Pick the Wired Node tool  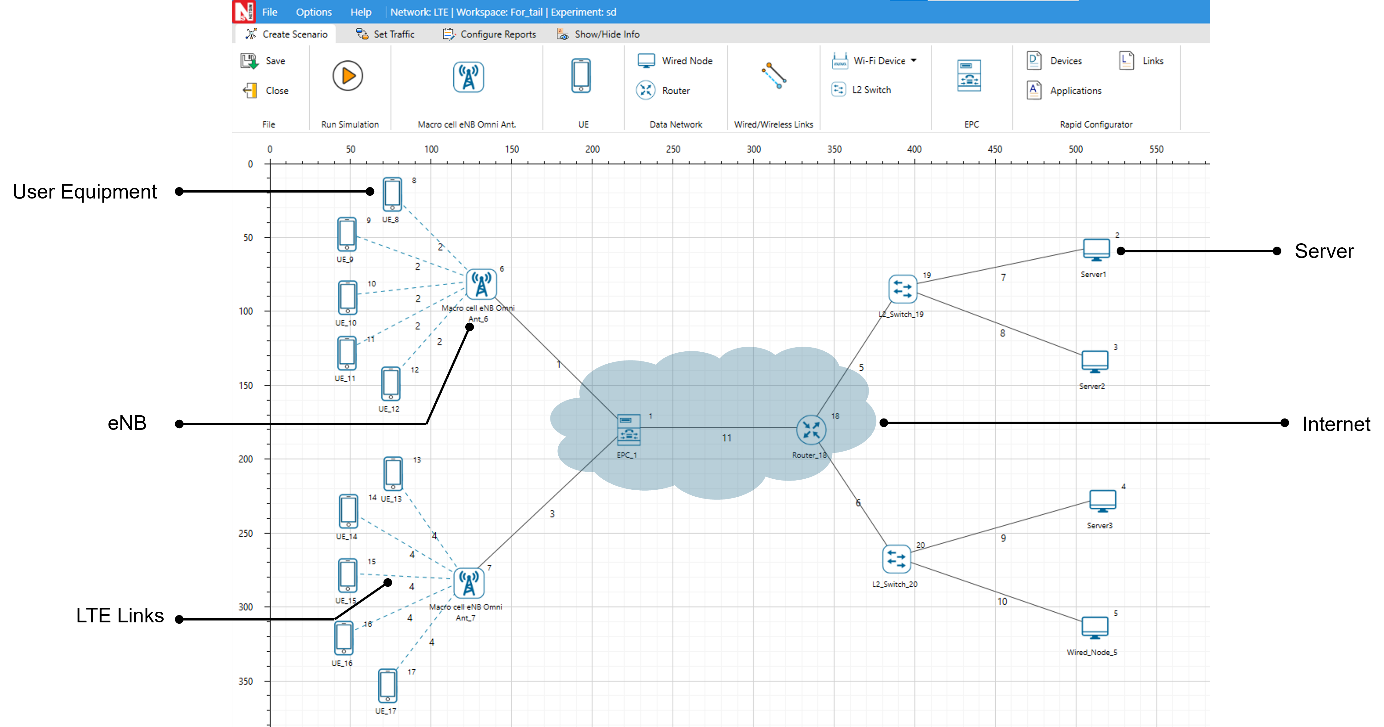coord(675,61)
